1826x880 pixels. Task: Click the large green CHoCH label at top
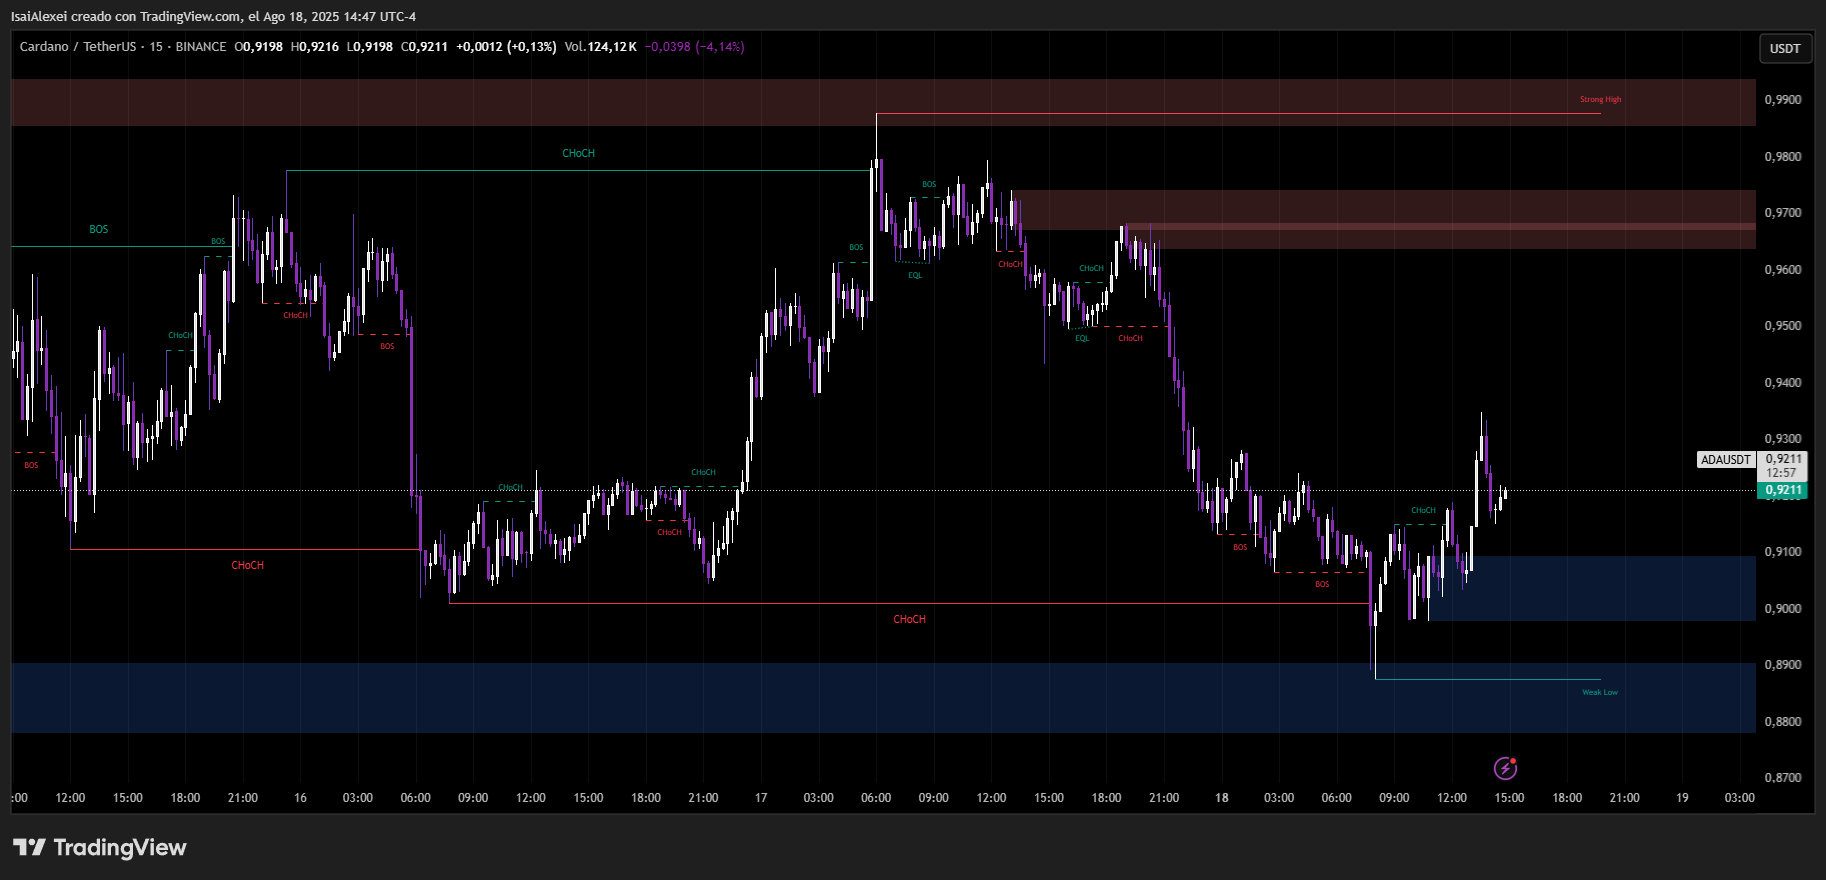578,154
